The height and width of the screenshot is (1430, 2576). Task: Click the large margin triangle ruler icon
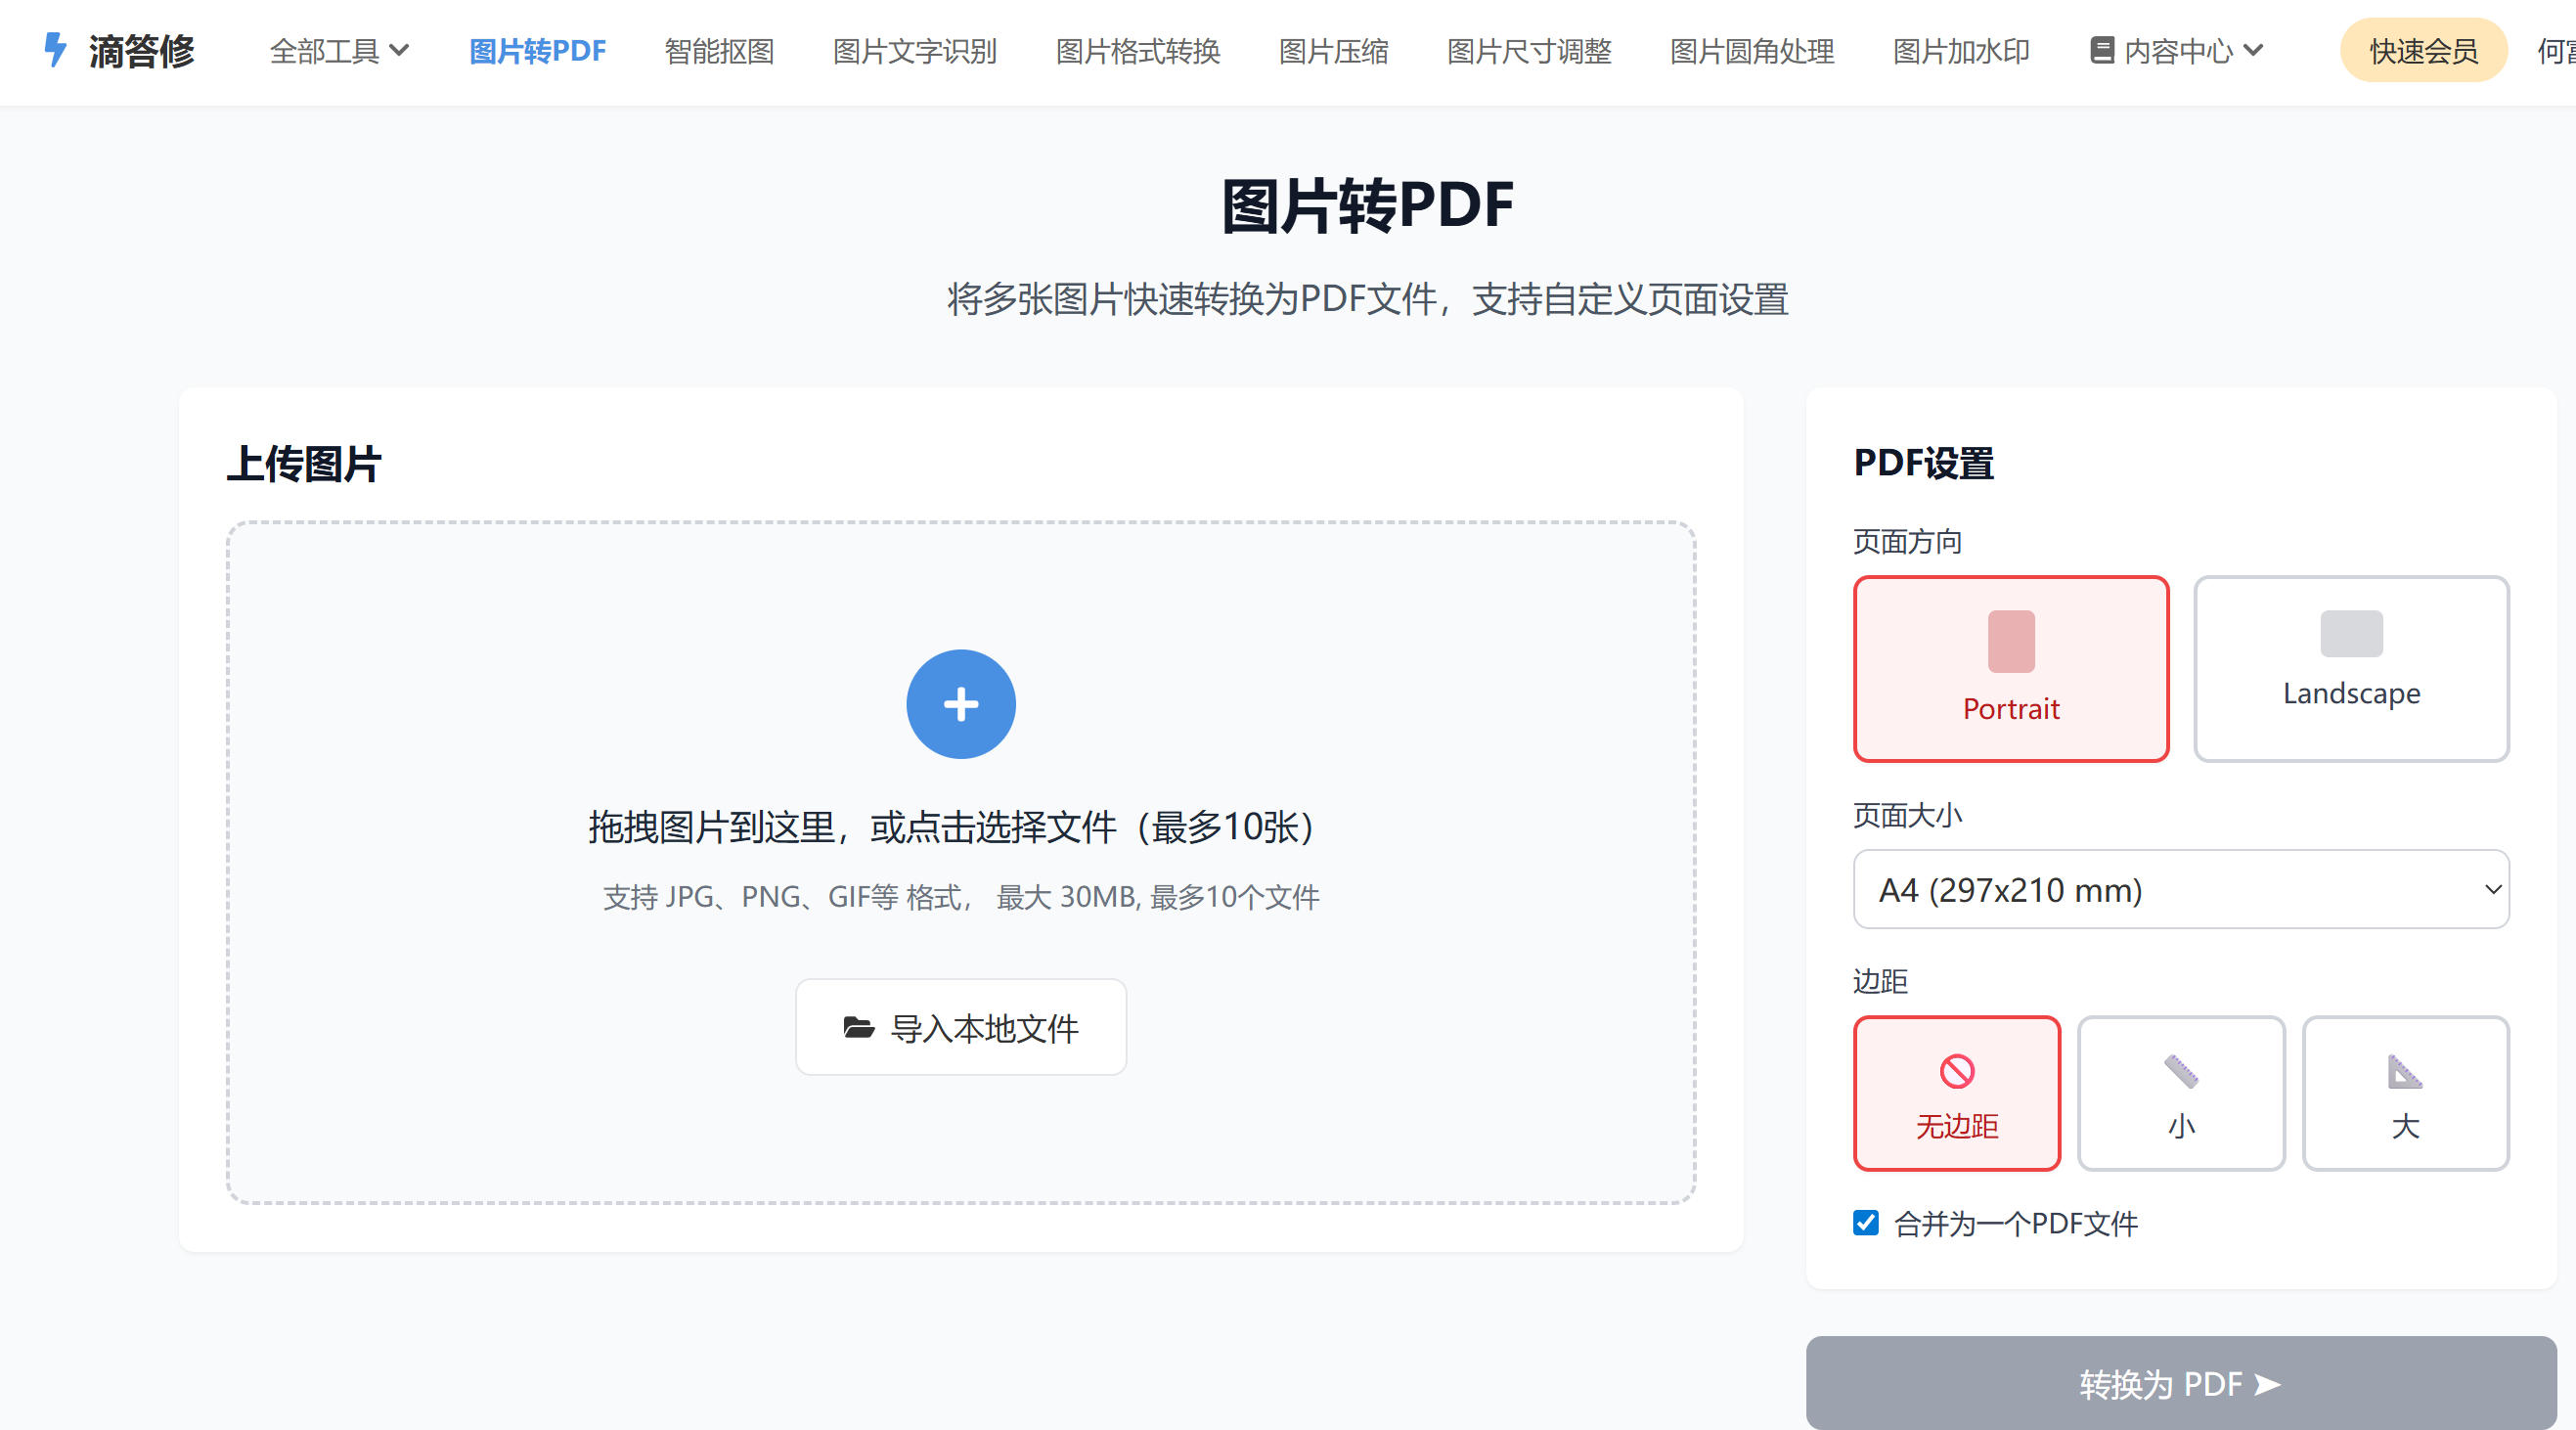tap(2405, 1071)
